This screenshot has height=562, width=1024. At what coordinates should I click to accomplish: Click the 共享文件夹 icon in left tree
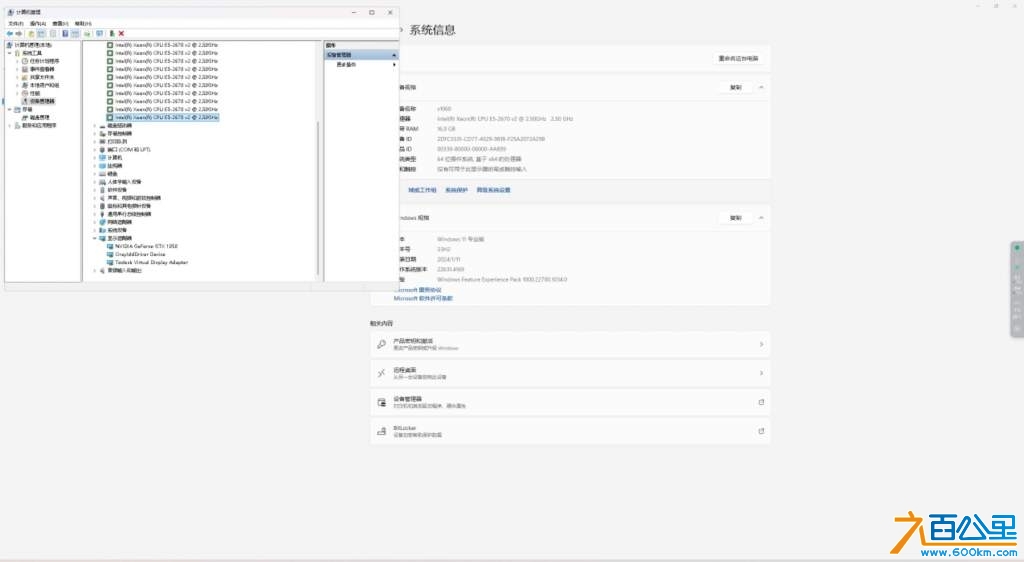[x=25, y=77]
